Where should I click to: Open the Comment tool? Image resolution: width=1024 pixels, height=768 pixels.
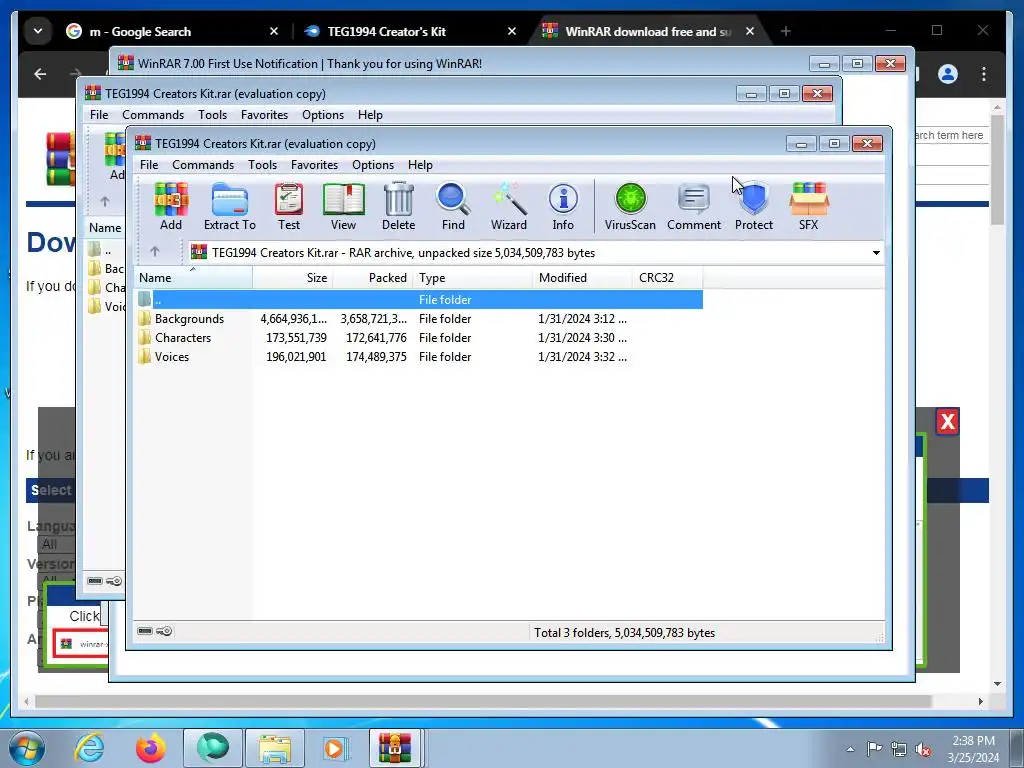coord(694,206)
